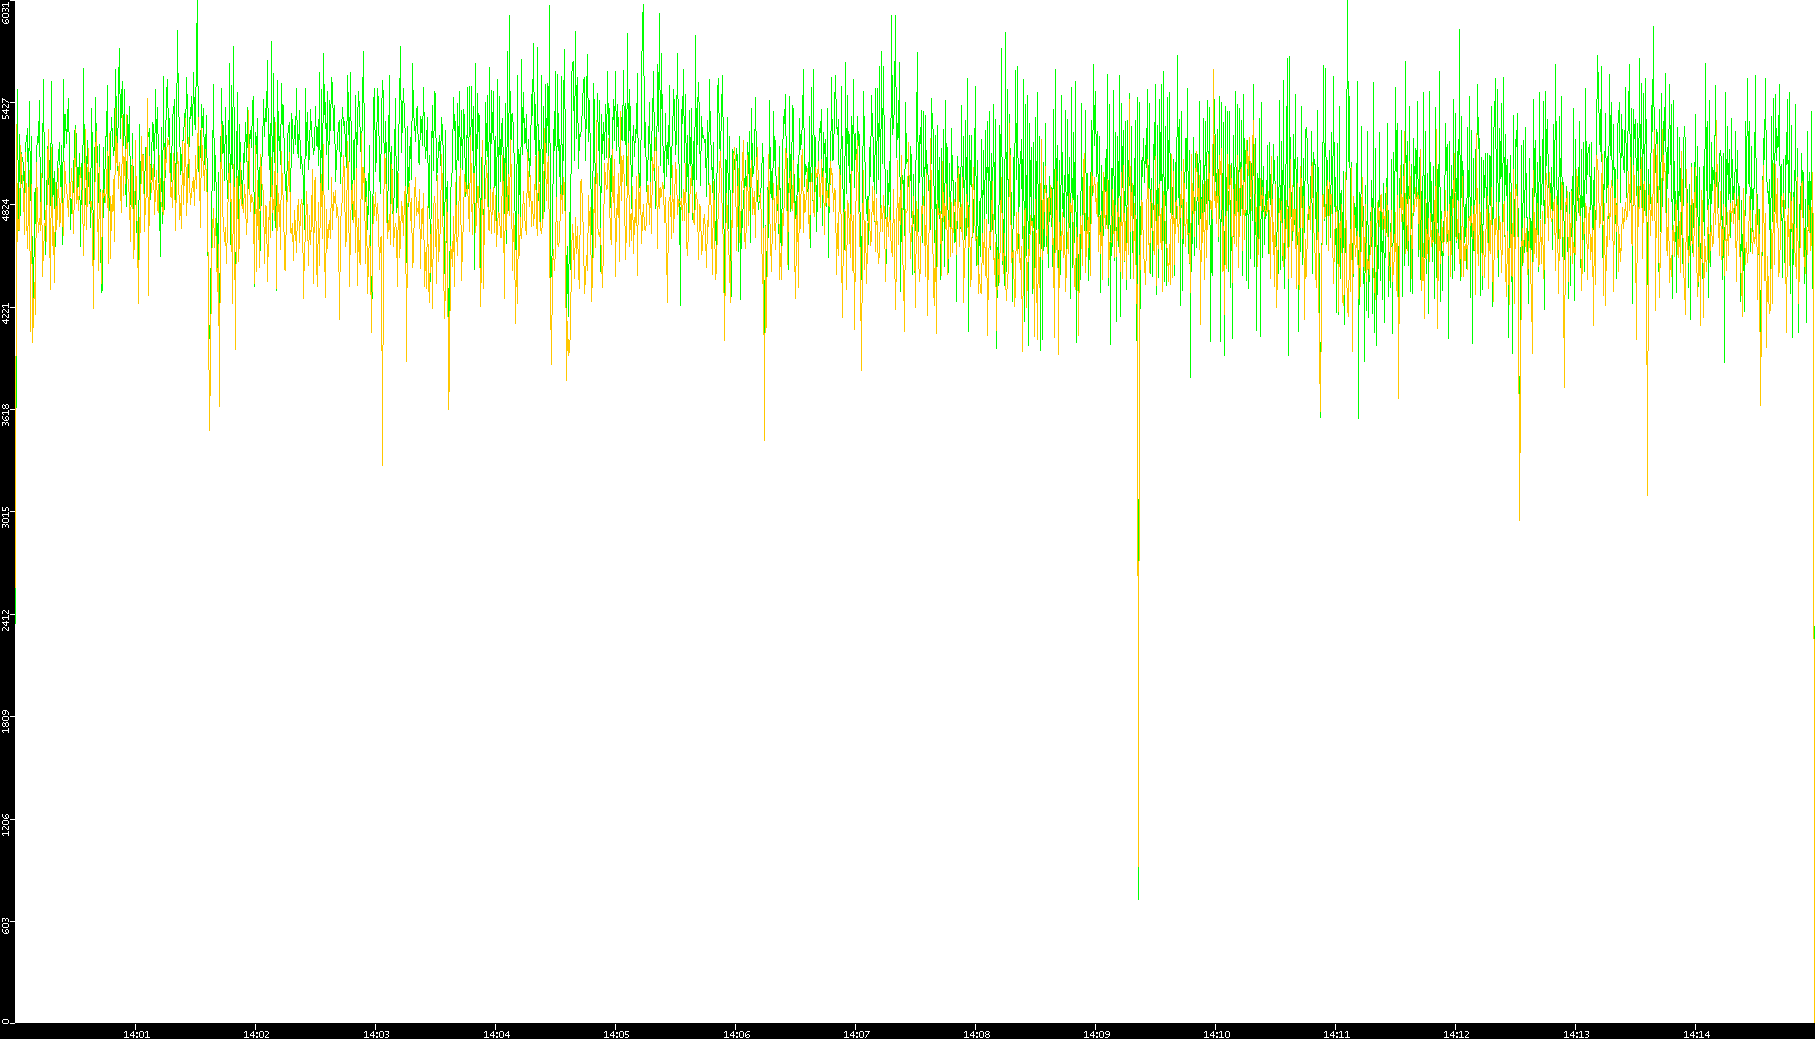Screen dimensions: 1815x1039
Task: Click the 14:03 timestamp on the x-axis
Action: [x=376, y=1034]
